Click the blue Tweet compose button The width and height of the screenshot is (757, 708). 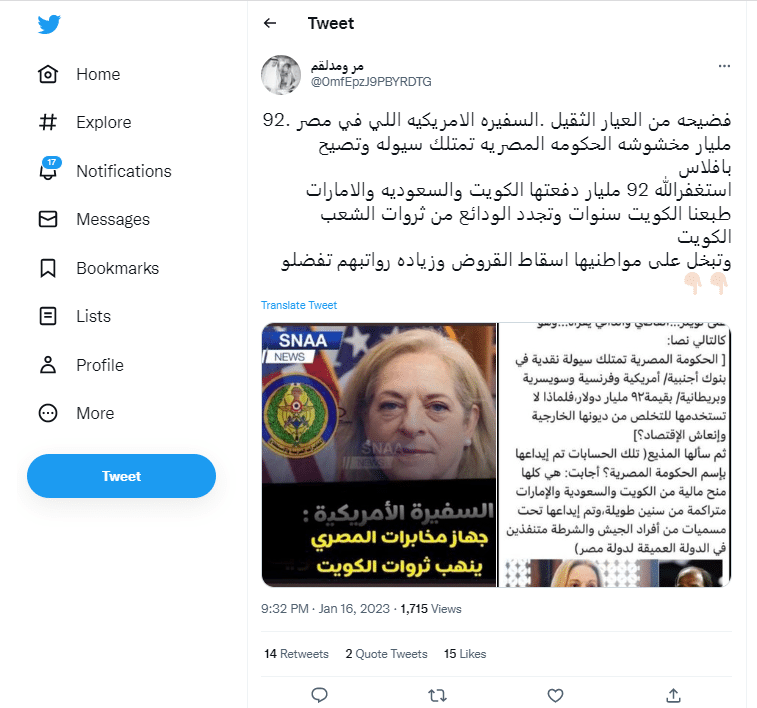tap(121, 476)
